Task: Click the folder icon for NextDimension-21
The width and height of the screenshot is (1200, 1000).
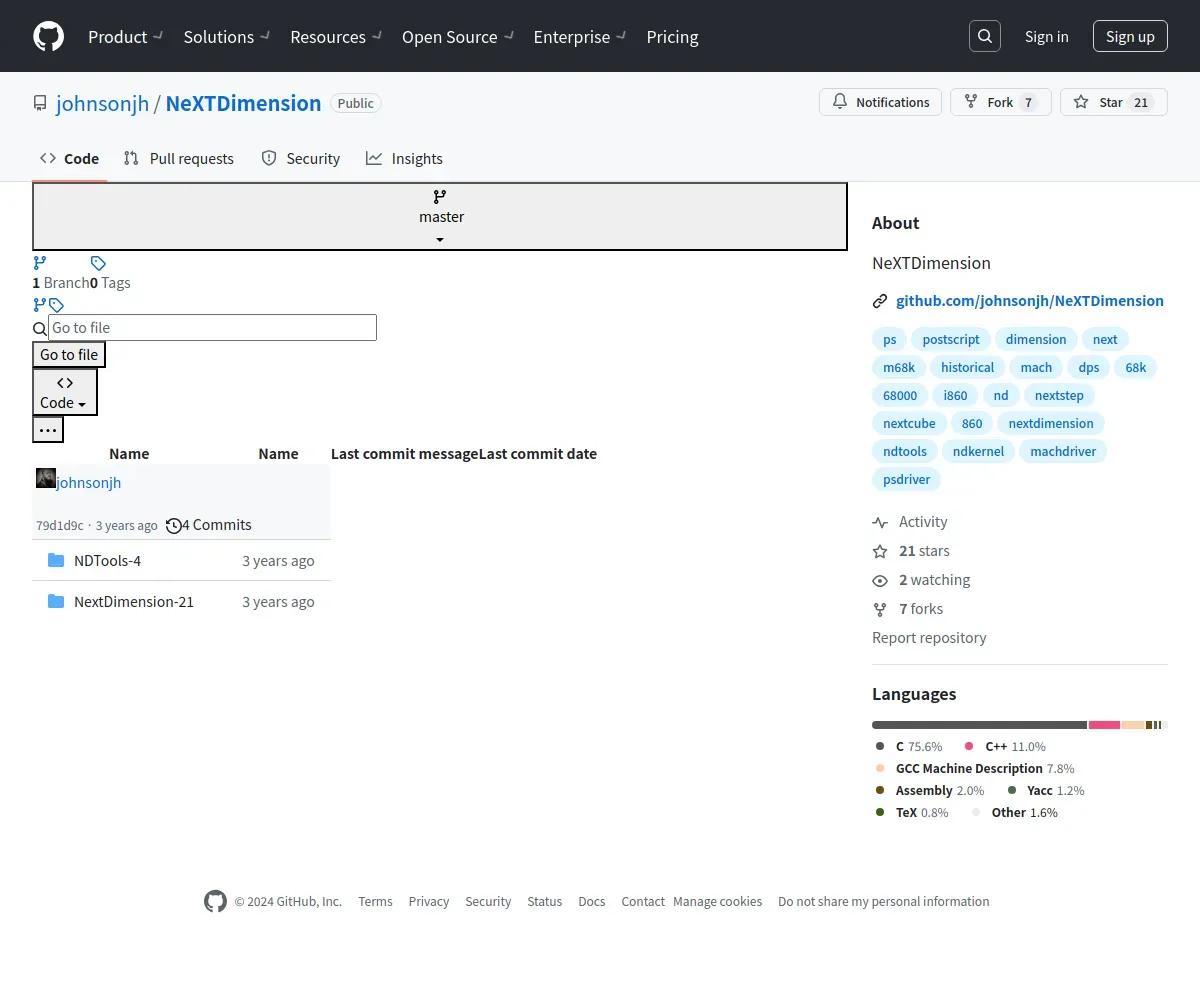Action: tap(56, 601)
